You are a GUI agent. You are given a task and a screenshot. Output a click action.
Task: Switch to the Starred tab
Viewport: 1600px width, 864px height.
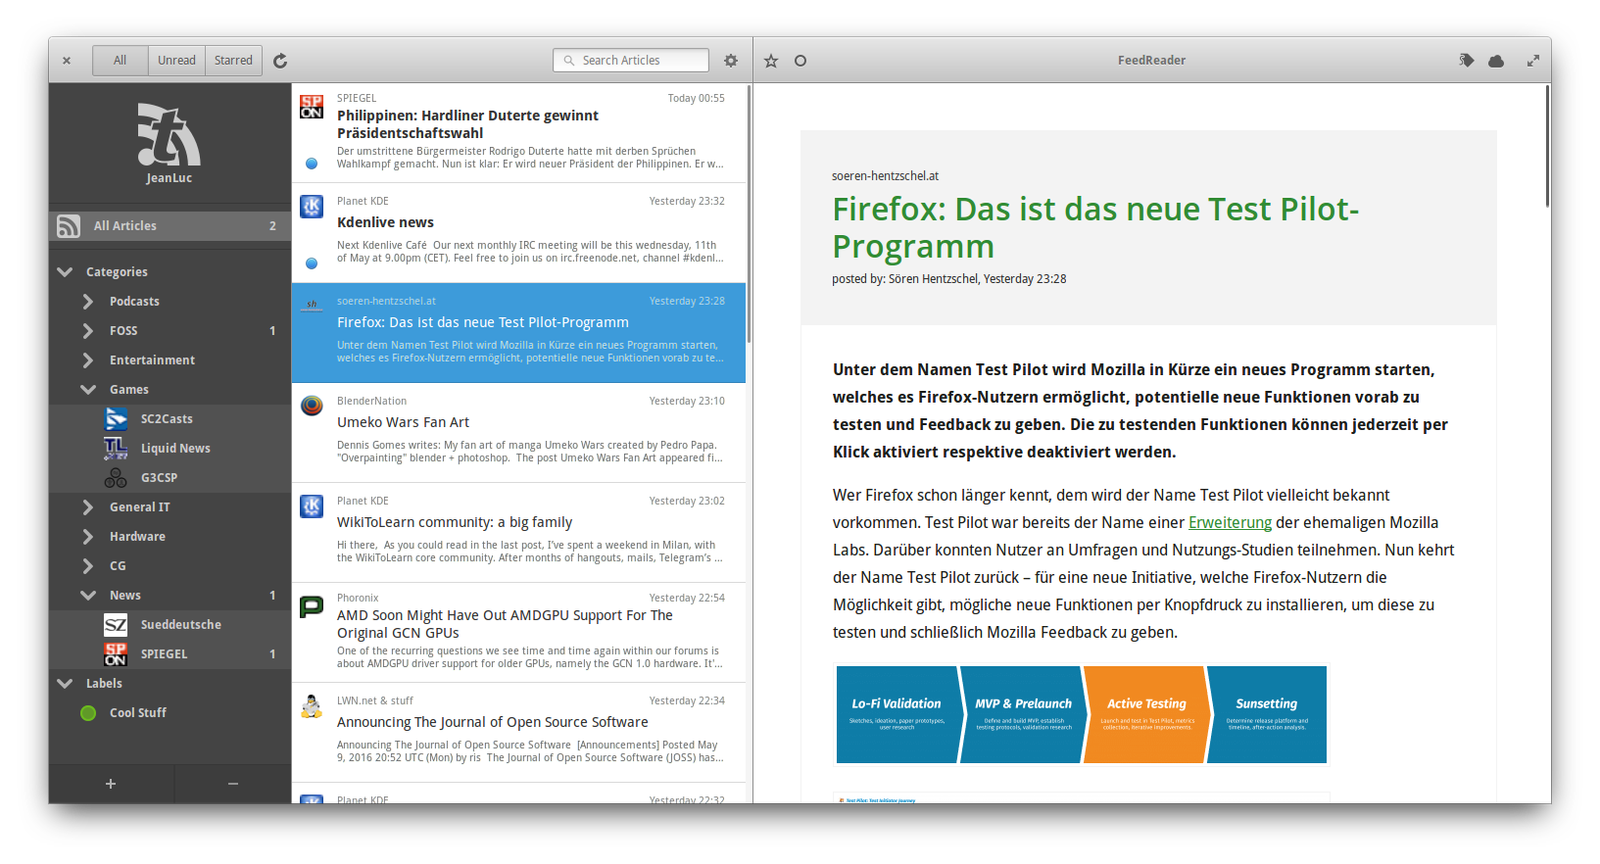coord(234,60)
